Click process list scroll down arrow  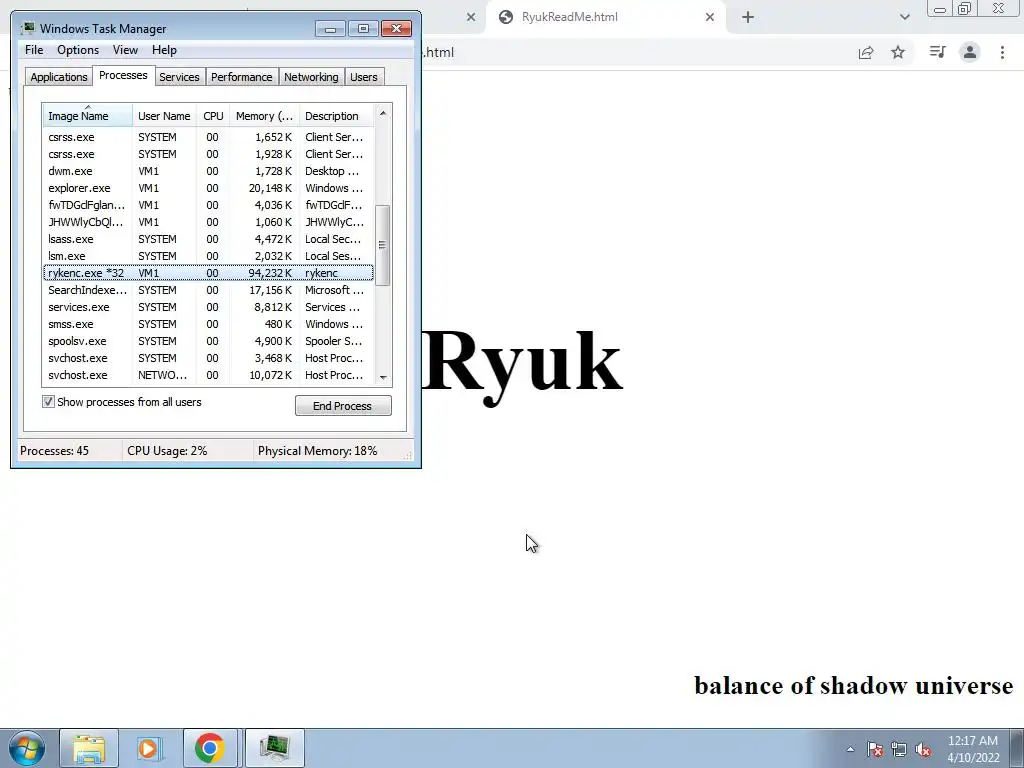tap(383, 377)
